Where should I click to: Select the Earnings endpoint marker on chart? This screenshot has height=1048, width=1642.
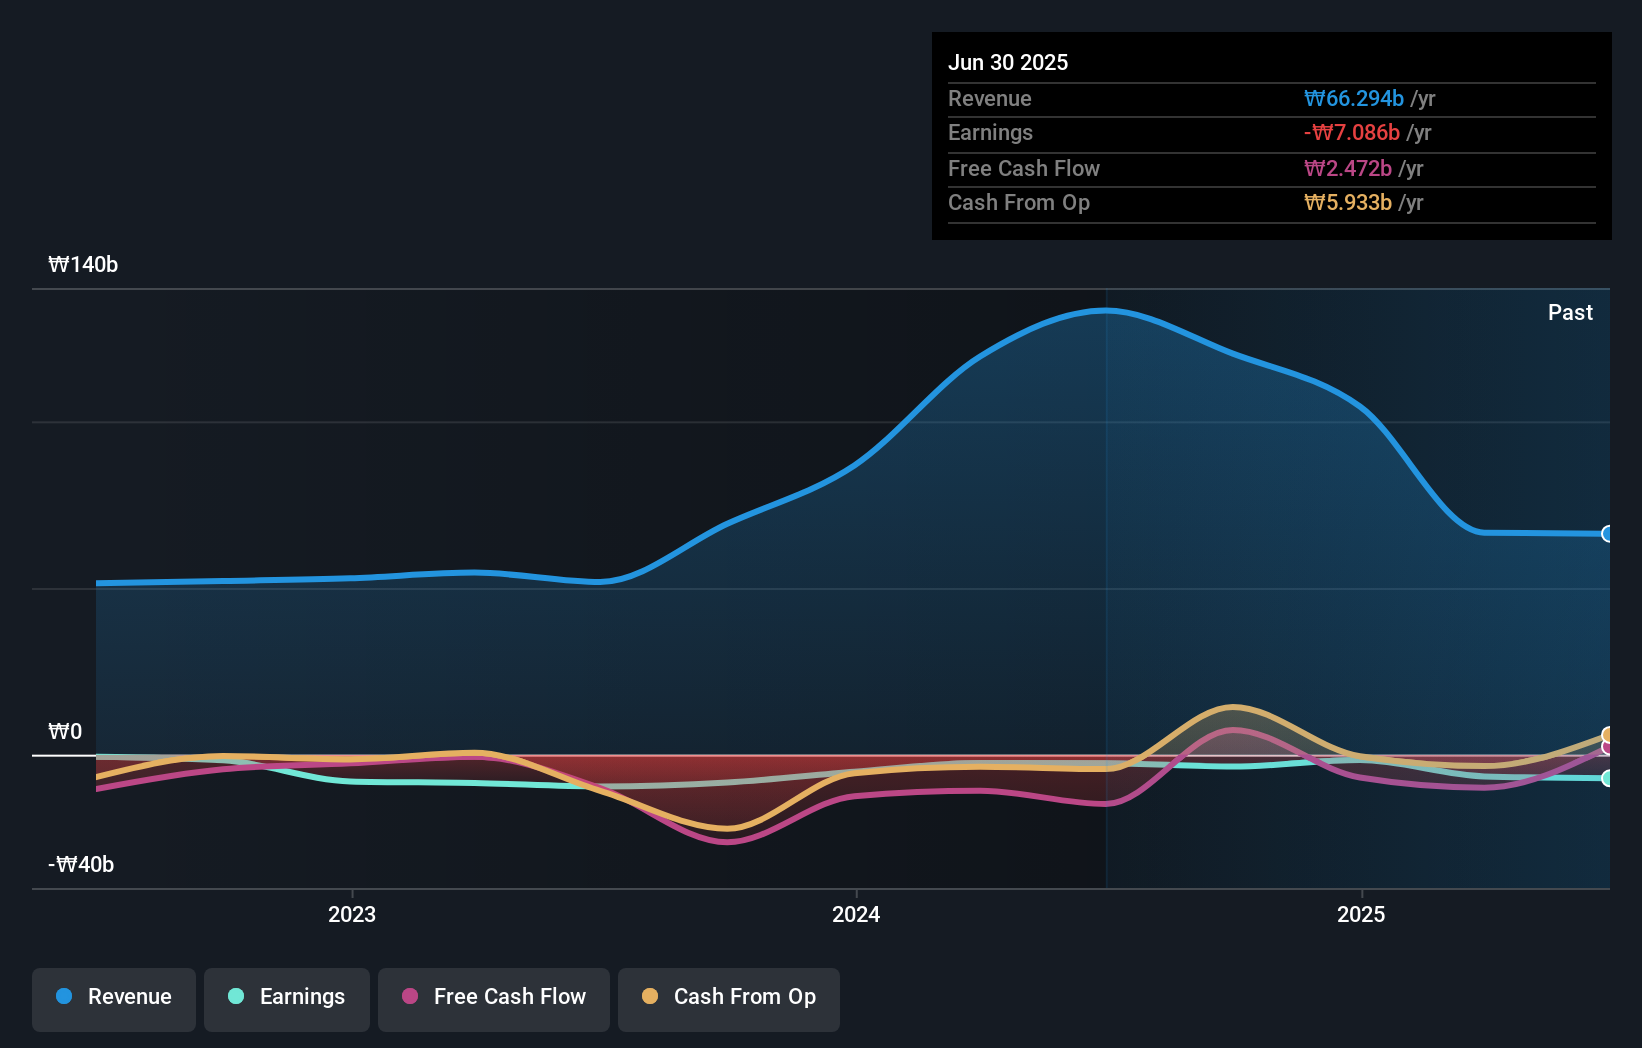point(1608,778)
